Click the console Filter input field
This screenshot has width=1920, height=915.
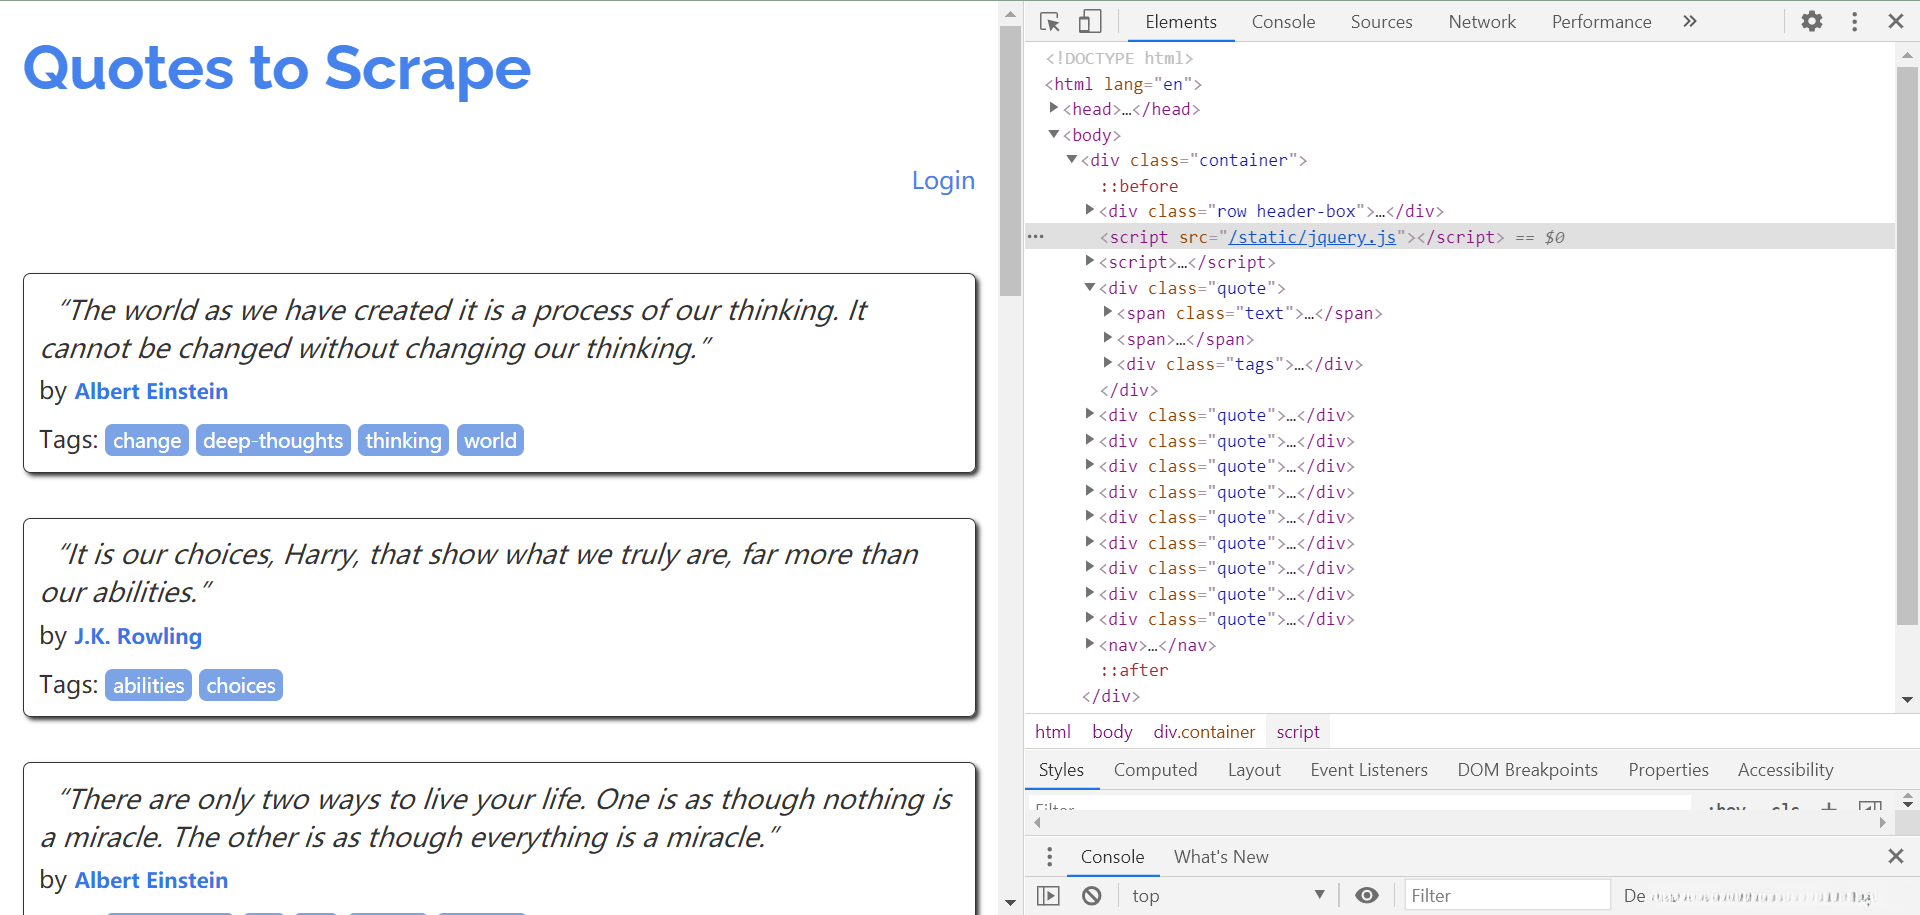1505,896
